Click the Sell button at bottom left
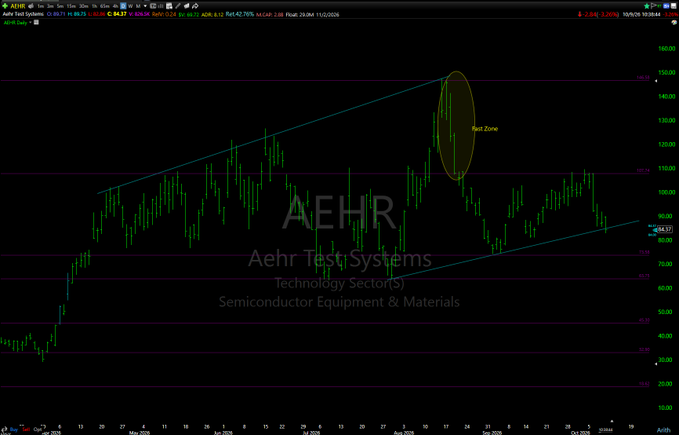The image size is (679, 435). coord(26,429)
